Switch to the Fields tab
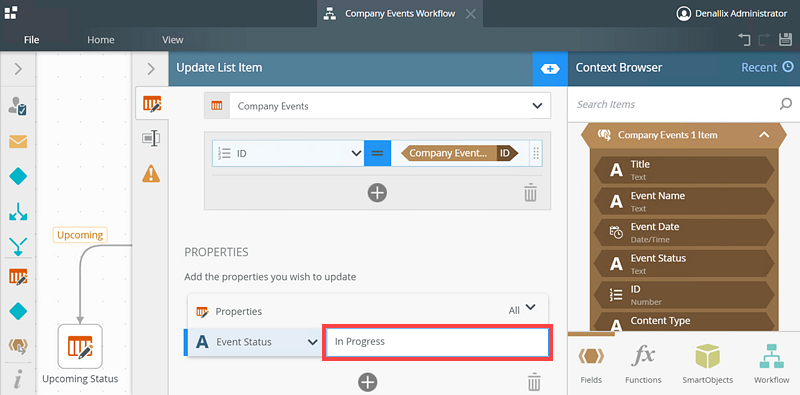800x395 pixels. click(x=591, y=364)
